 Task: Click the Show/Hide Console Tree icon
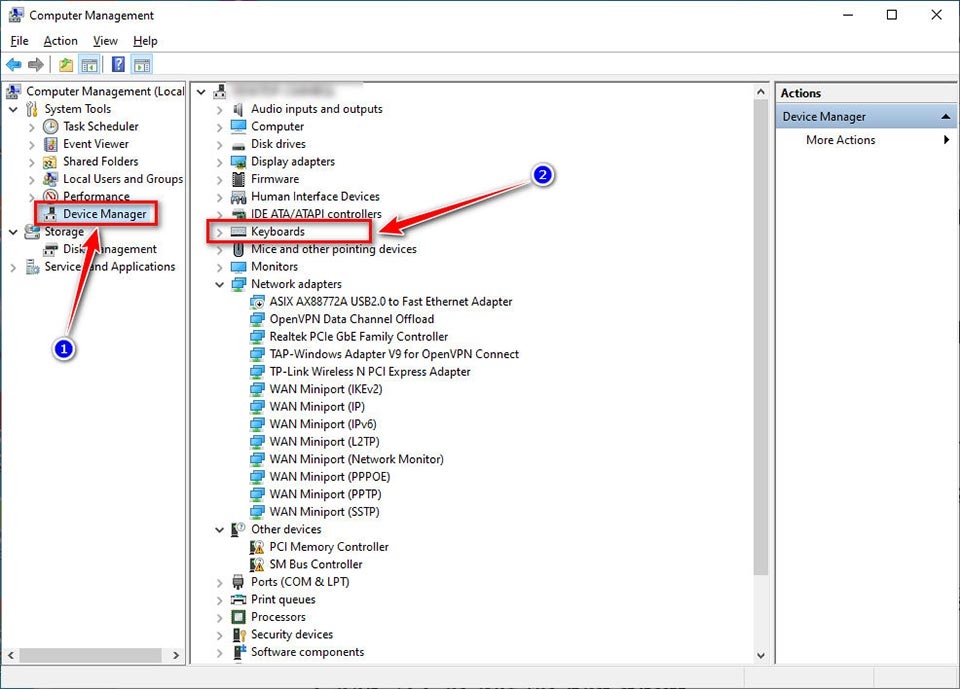(90, 64)
